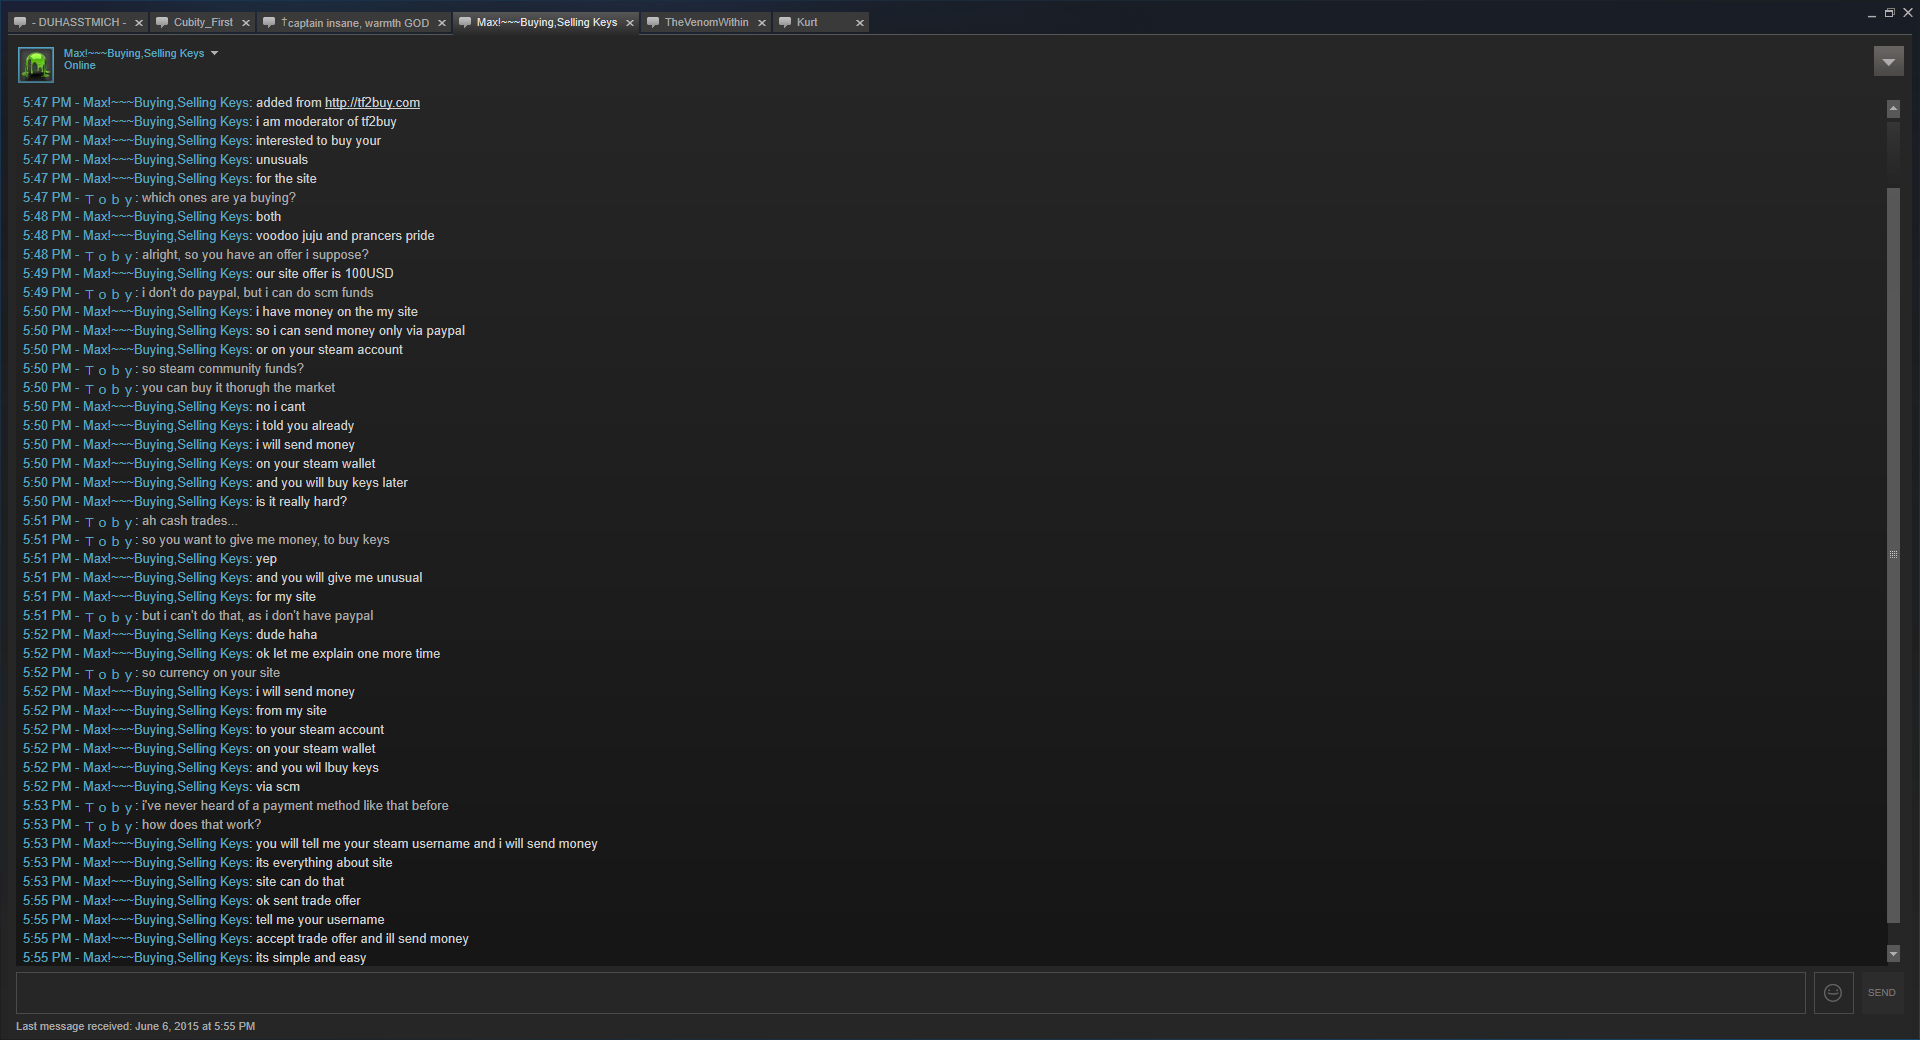
Task: Click the chat history scrollbar thumb
Action: tap(1893, 555)
